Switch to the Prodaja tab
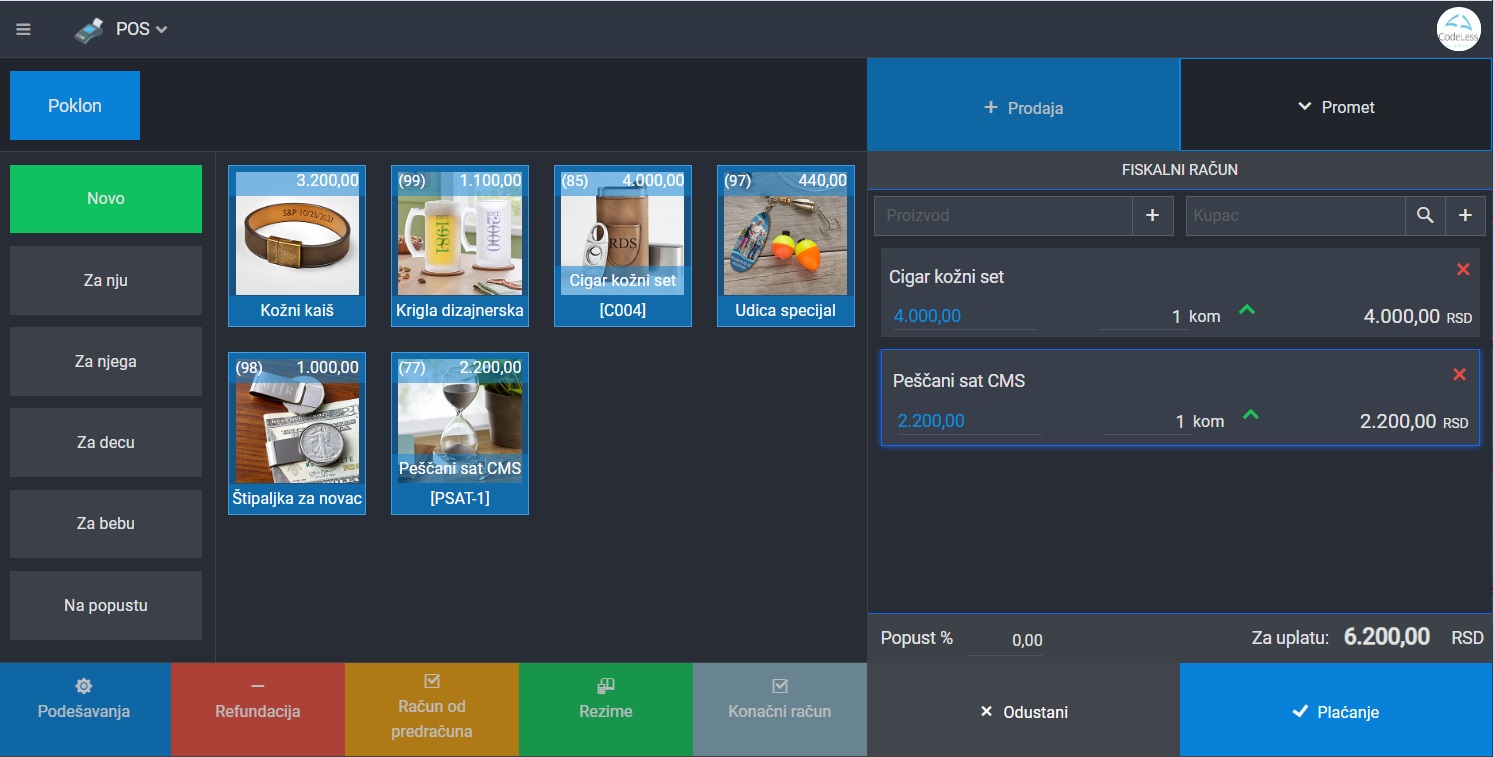Viewport: 1493px width, 757px height. coord(1024,107)
